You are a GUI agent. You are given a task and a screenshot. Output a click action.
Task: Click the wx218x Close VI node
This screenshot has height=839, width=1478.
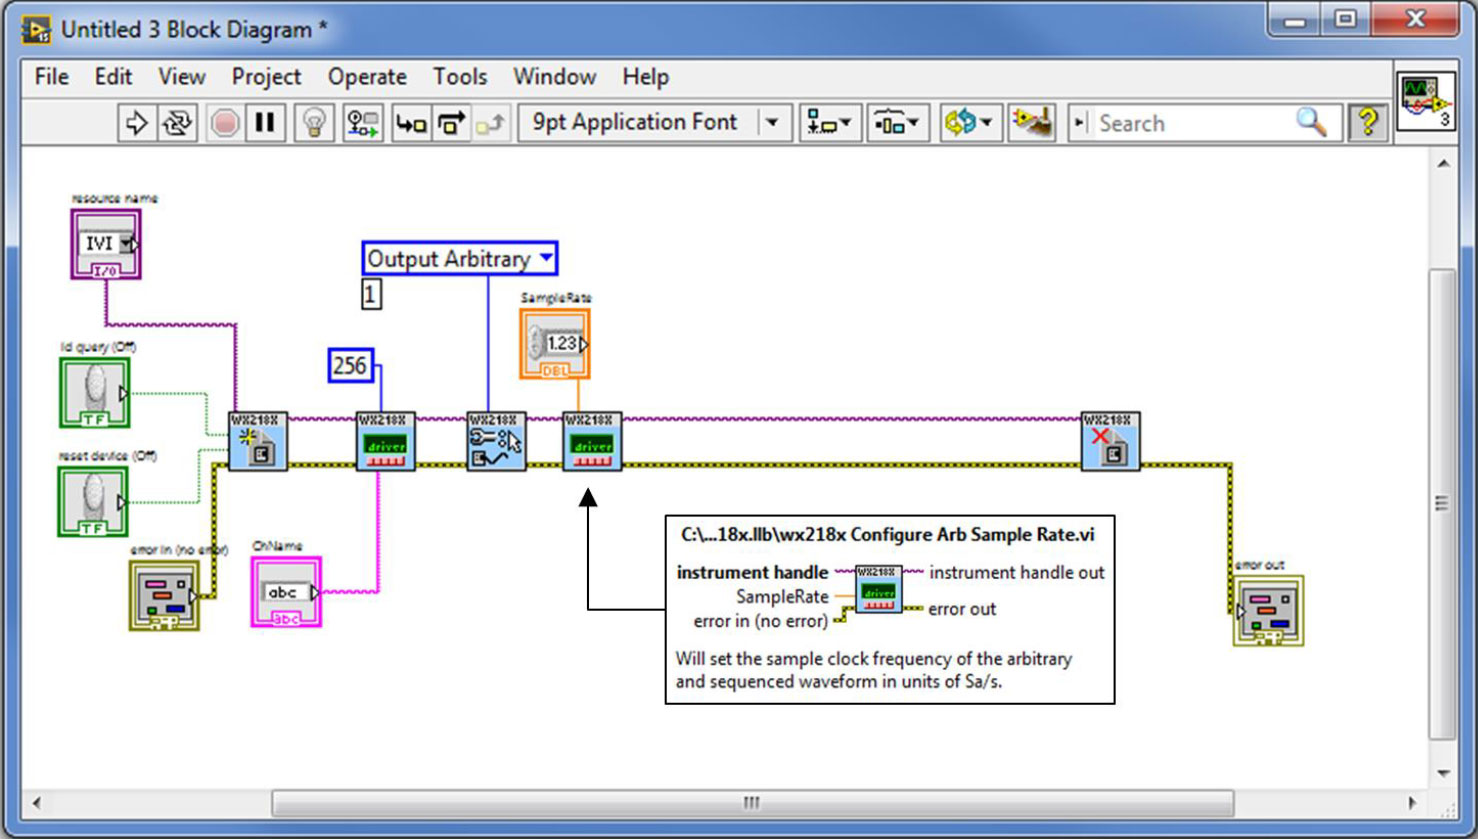tap(1110, 441)
